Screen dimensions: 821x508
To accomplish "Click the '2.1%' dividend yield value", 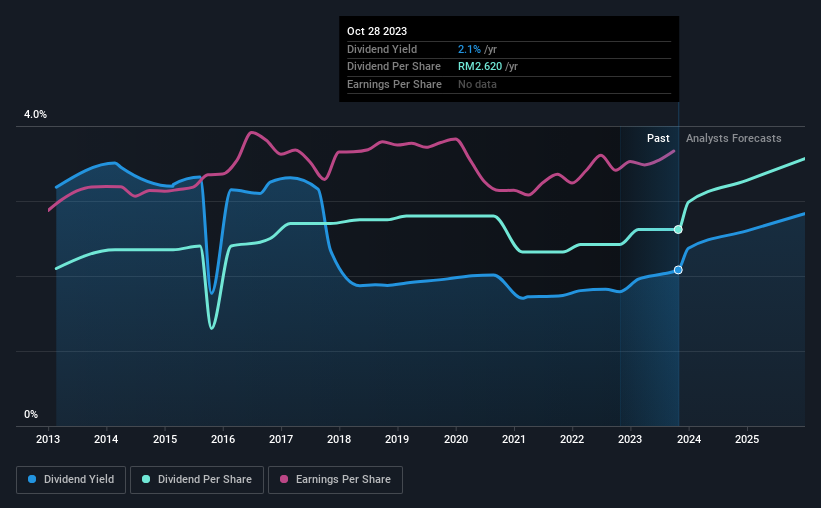I will [469, 49].
